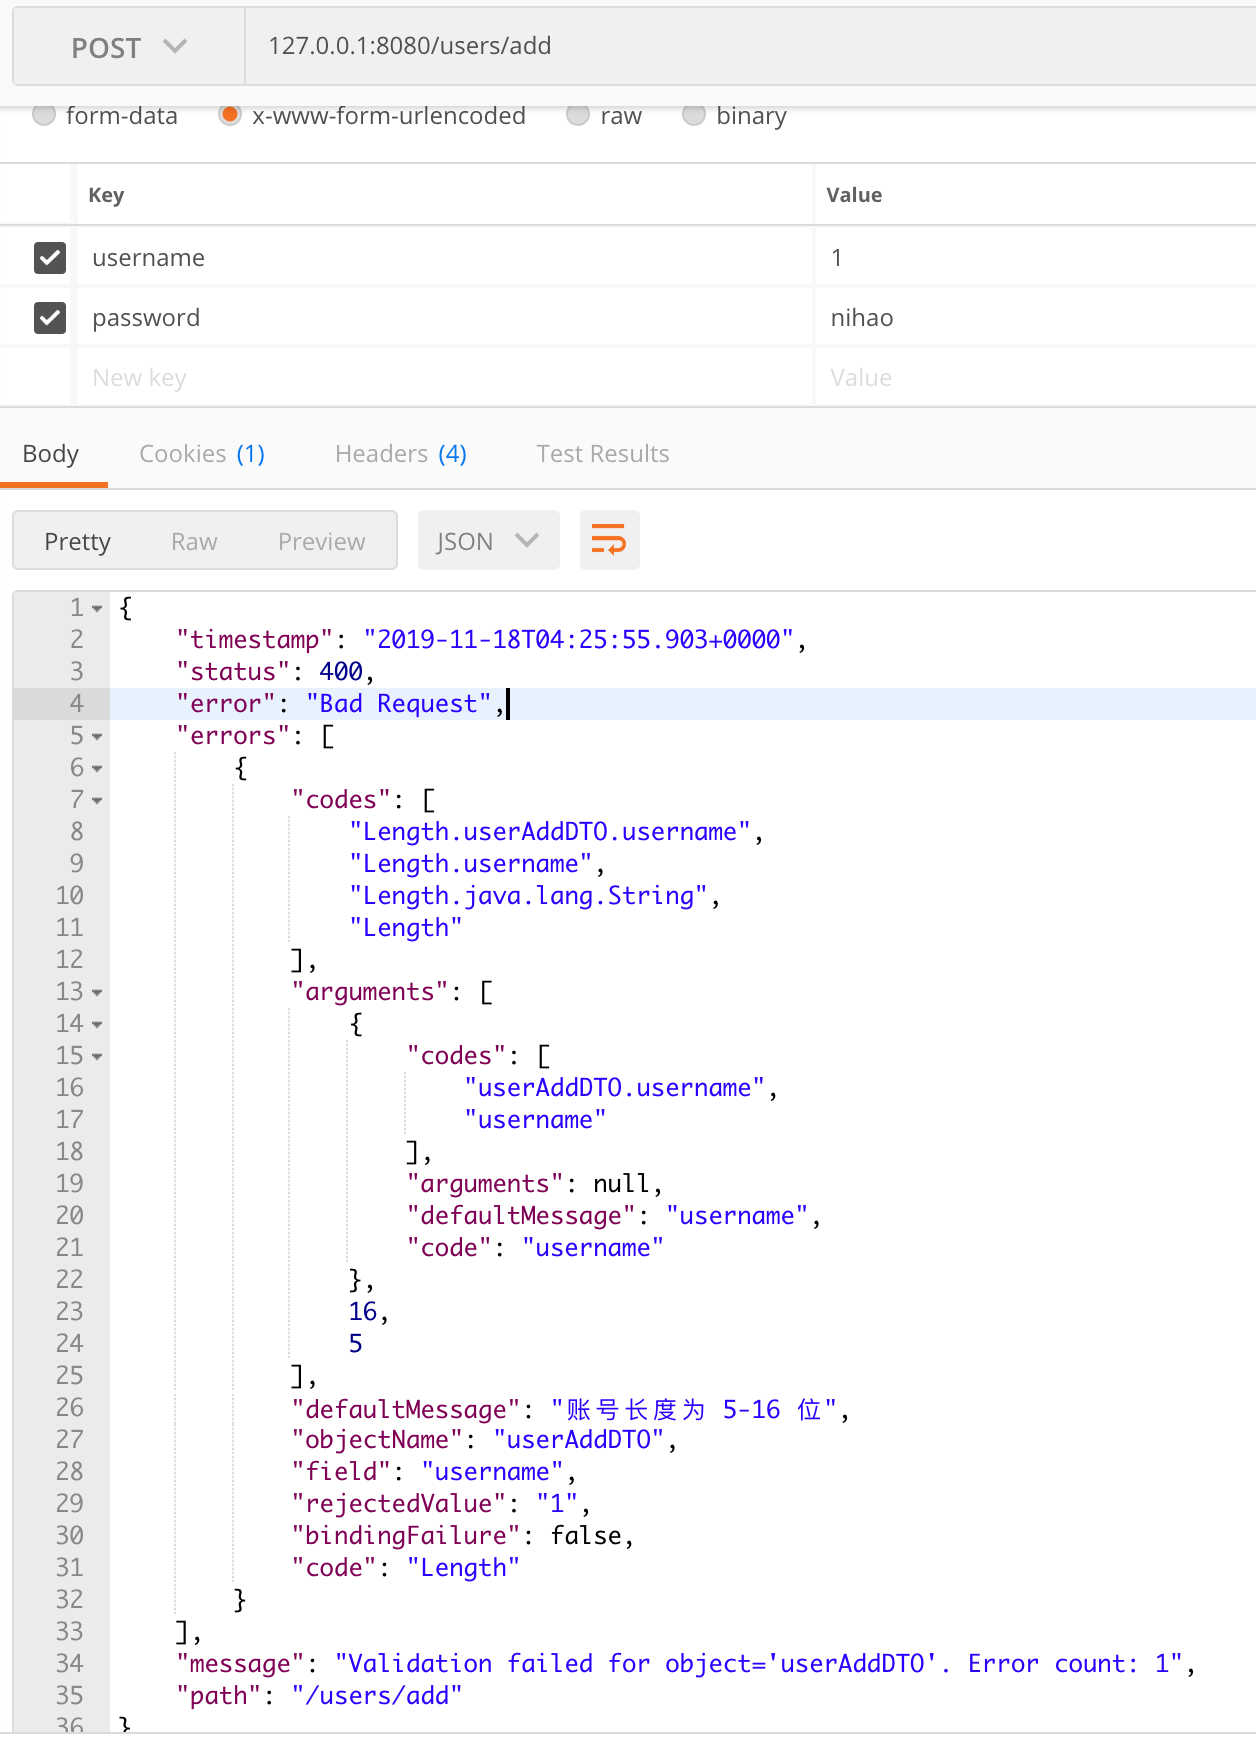Open the POST method dropdown
The image size is (1256, 1742).
point(129,47)
